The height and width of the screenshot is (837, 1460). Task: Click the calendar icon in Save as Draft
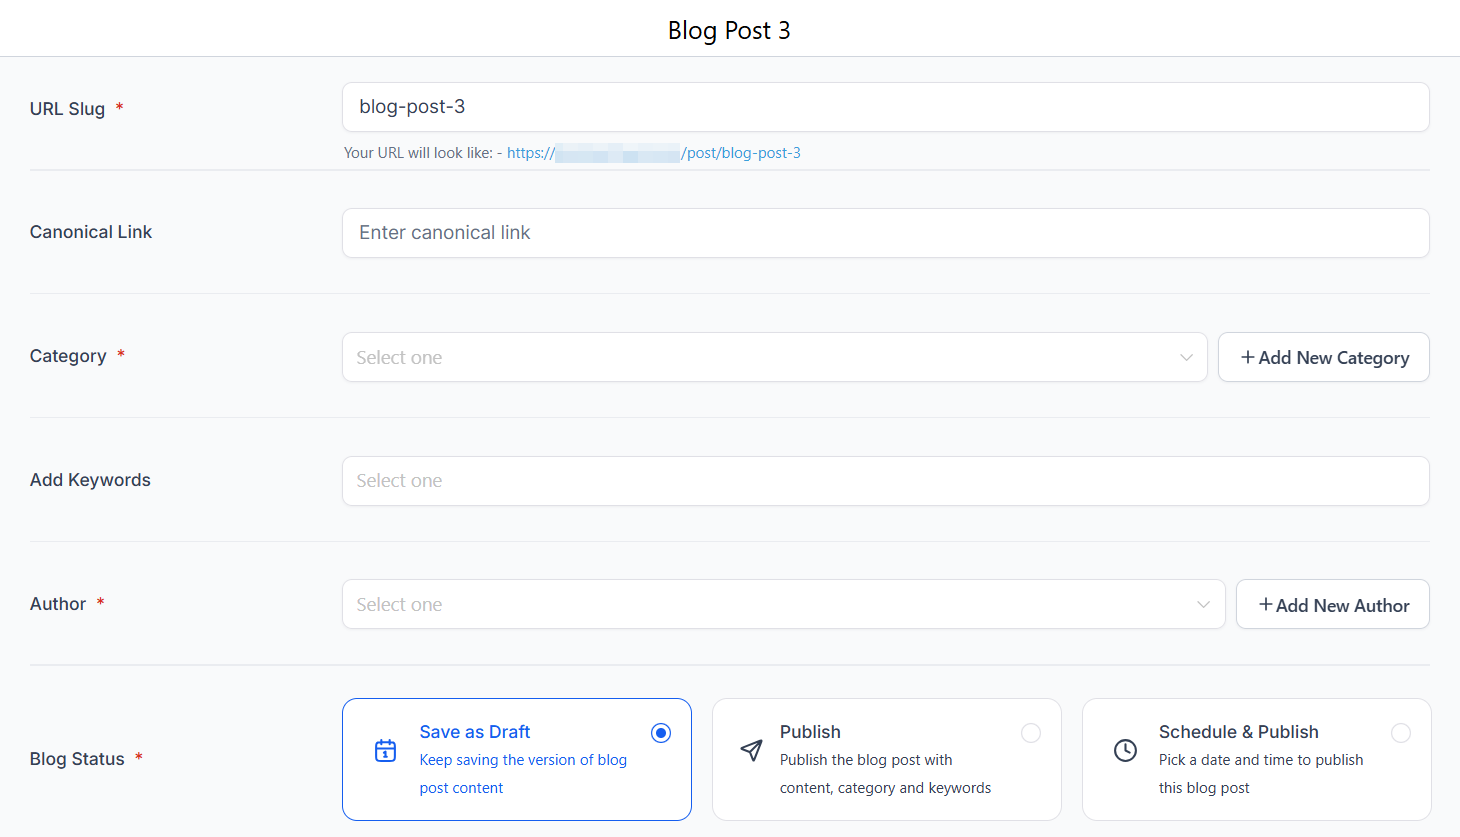coord(385,751)
